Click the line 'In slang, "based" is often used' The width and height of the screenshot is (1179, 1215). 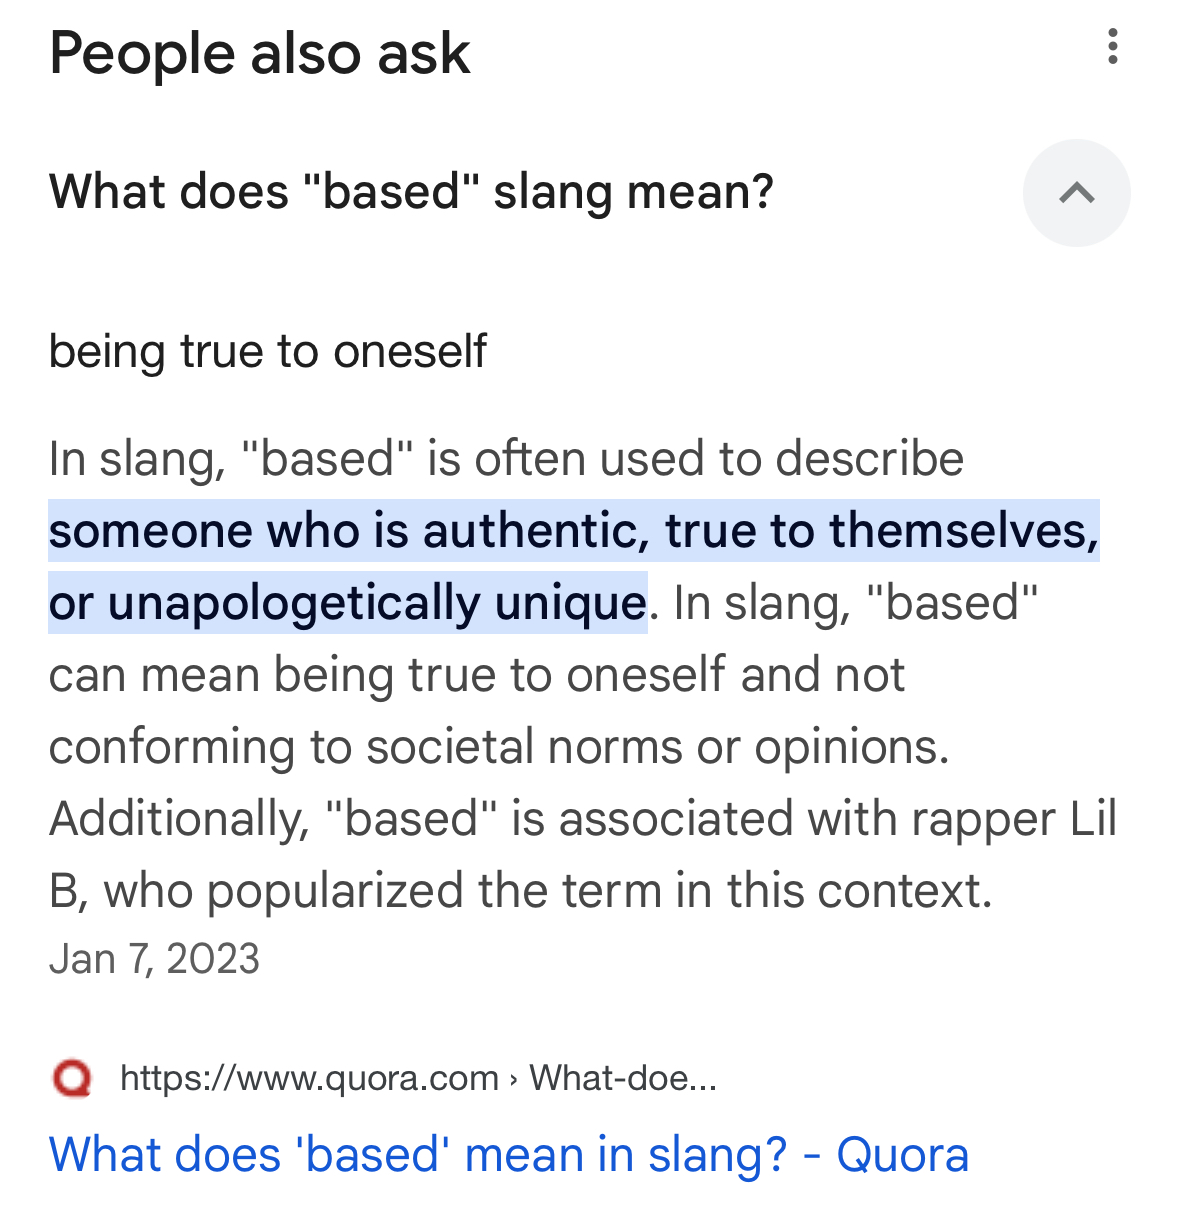(505, 459)
